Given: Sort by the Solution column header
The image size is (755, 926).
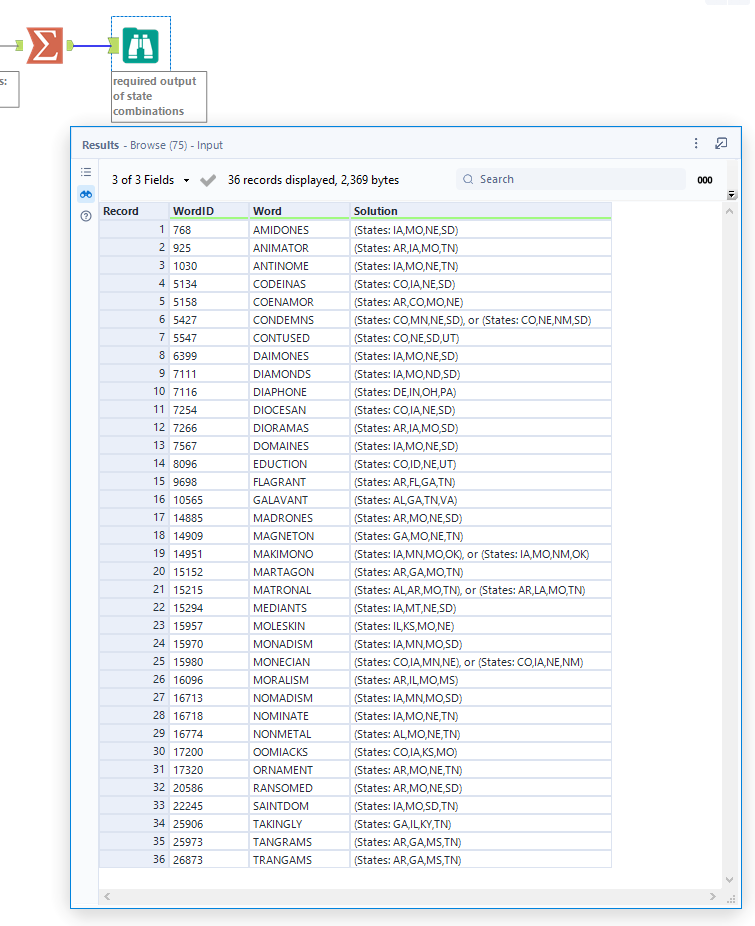Looking at the screenshot, I should (x=480, y=211).
